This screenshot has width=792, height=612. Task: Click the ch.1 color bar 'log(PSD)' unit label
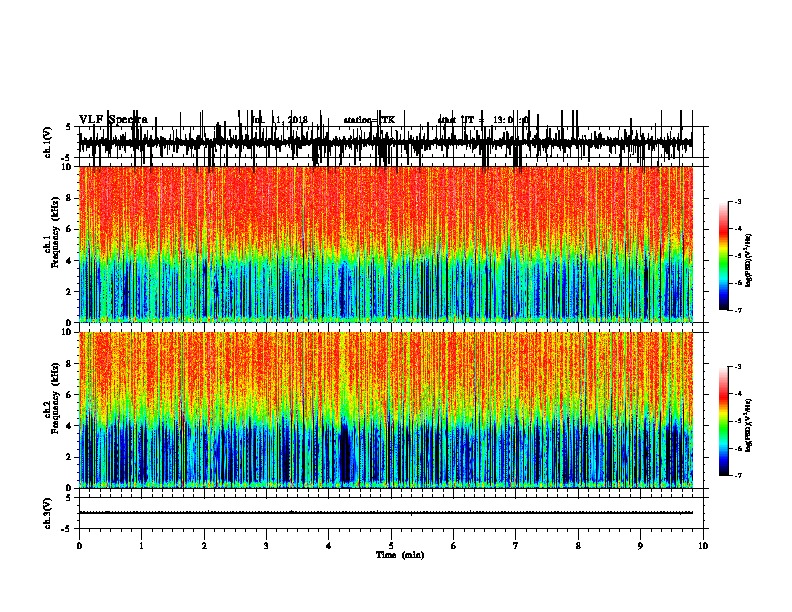point(749,261)
